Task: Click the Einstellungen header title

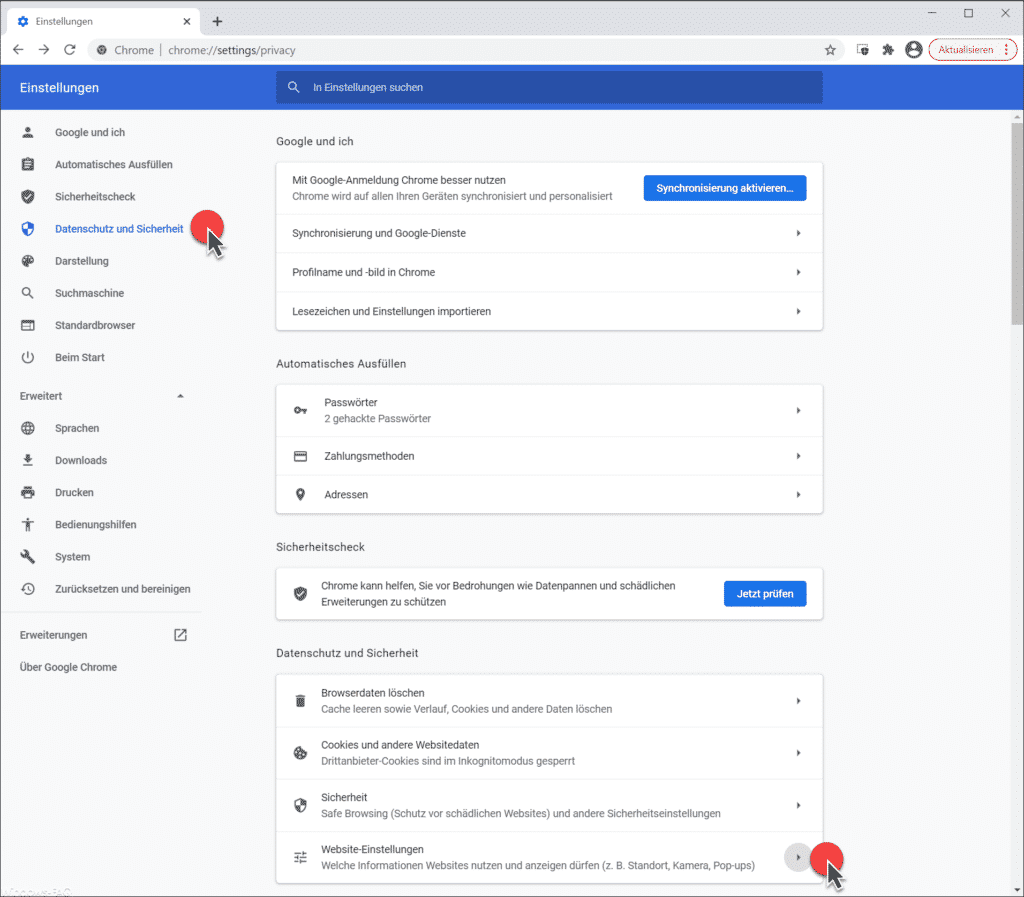Action: (59, 87)
